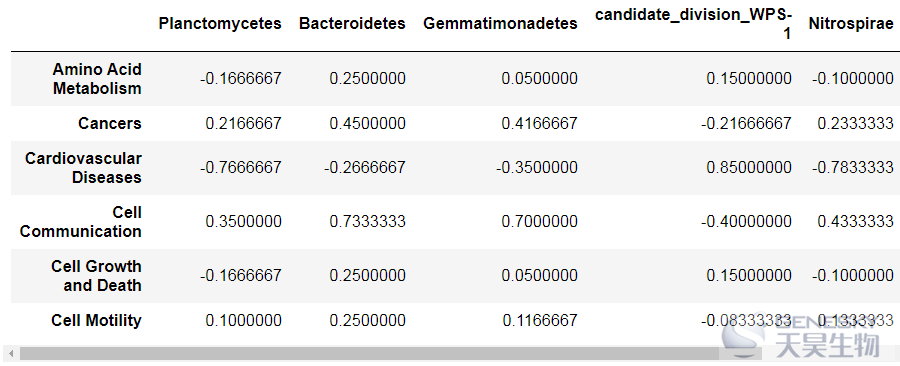Click the Gemmatimonadetes column header

click(x=500, y=24)
